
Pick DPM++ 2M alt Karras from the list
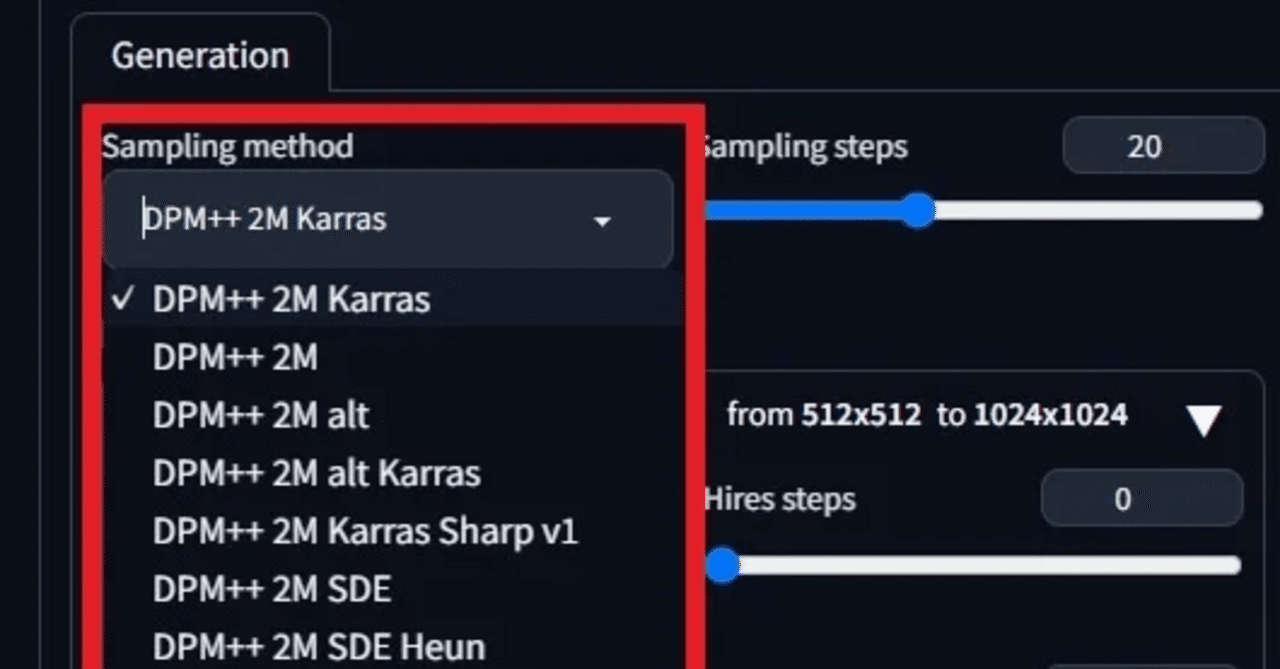316,473
